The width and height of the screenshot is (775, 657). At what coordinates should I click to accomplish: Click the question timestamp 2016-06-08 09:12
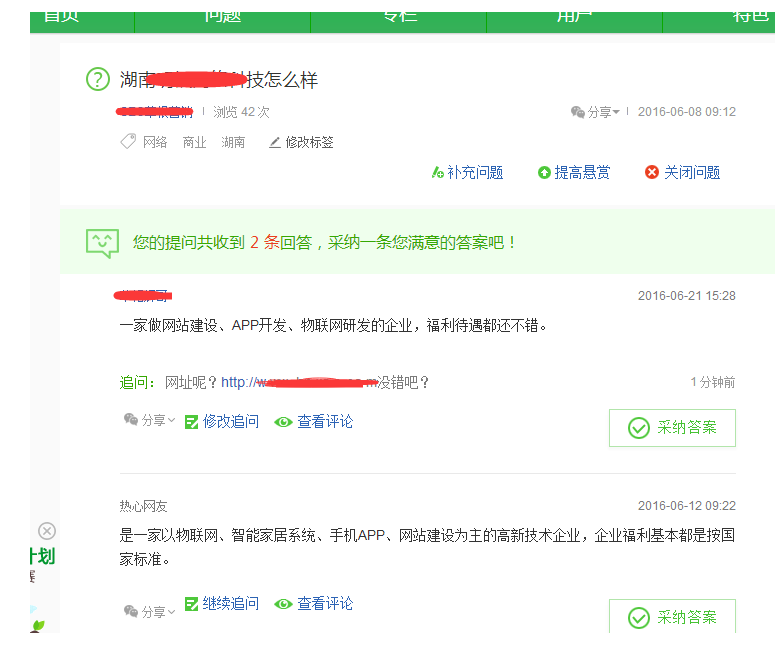click(x=687, y=112)
